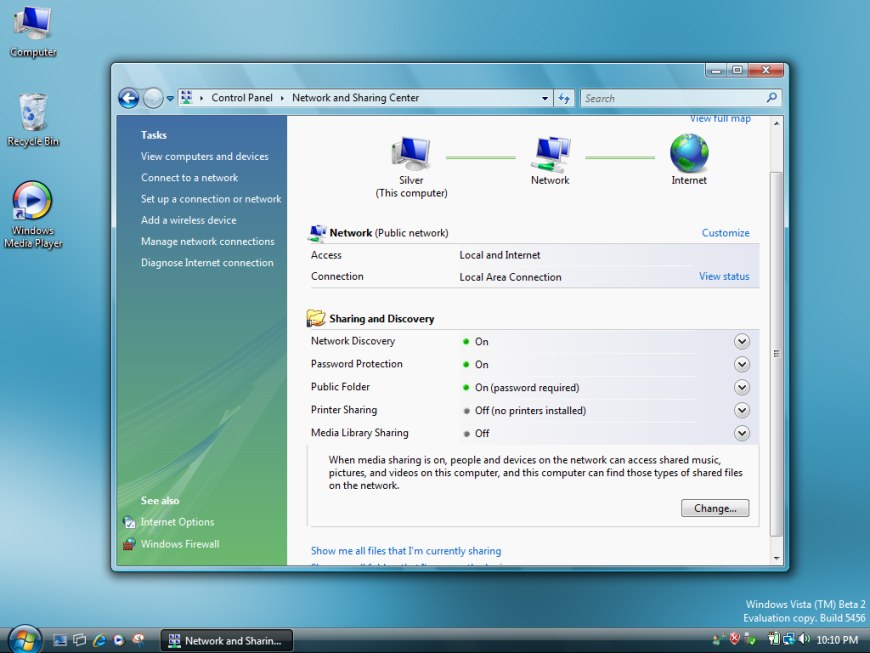Viewport: 870px width, 653px height.
Task: Select Network and Sharing Center breadcrumb
Action: coord(355,98)
